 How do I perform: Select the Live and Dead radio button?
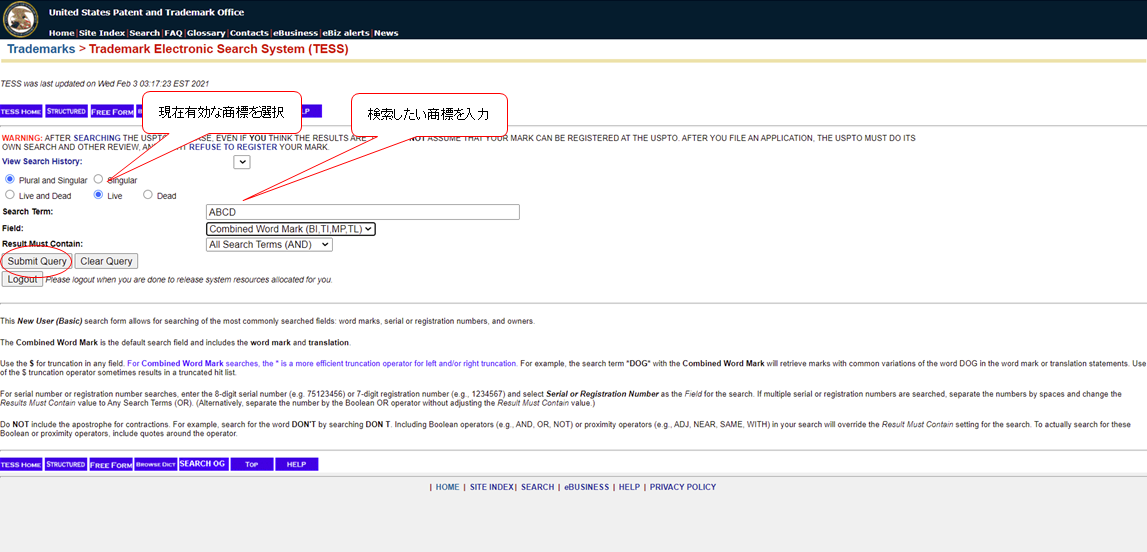[x=10, y=195]
